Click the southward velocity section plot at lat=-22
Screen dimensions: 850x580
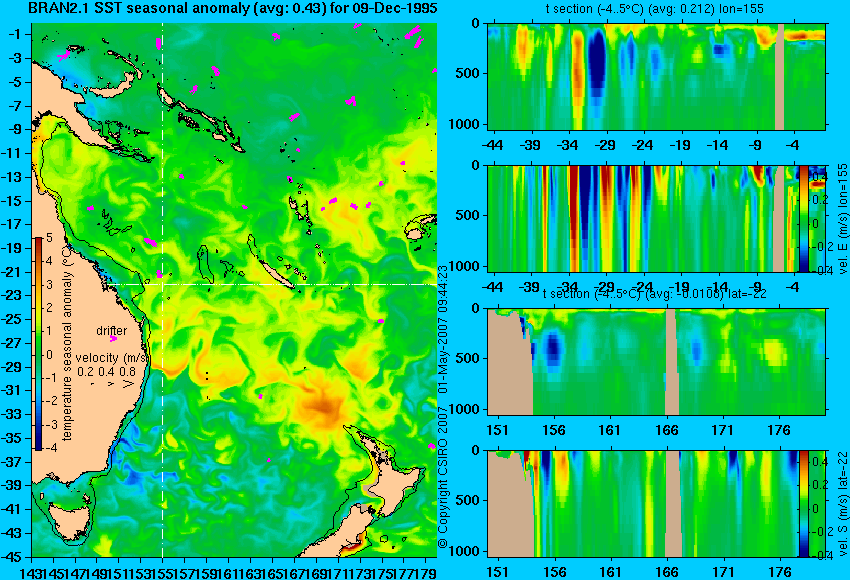point(643,504)
